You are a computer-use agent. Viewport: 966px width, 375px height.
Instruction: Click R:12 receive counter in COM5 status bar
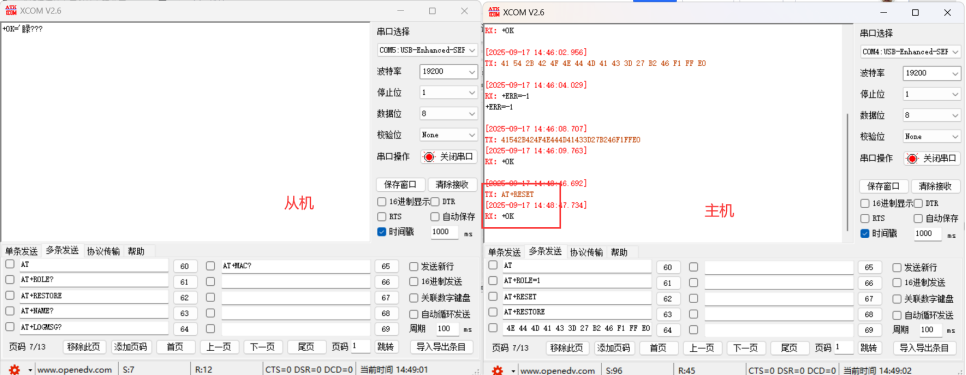[203, 370]
